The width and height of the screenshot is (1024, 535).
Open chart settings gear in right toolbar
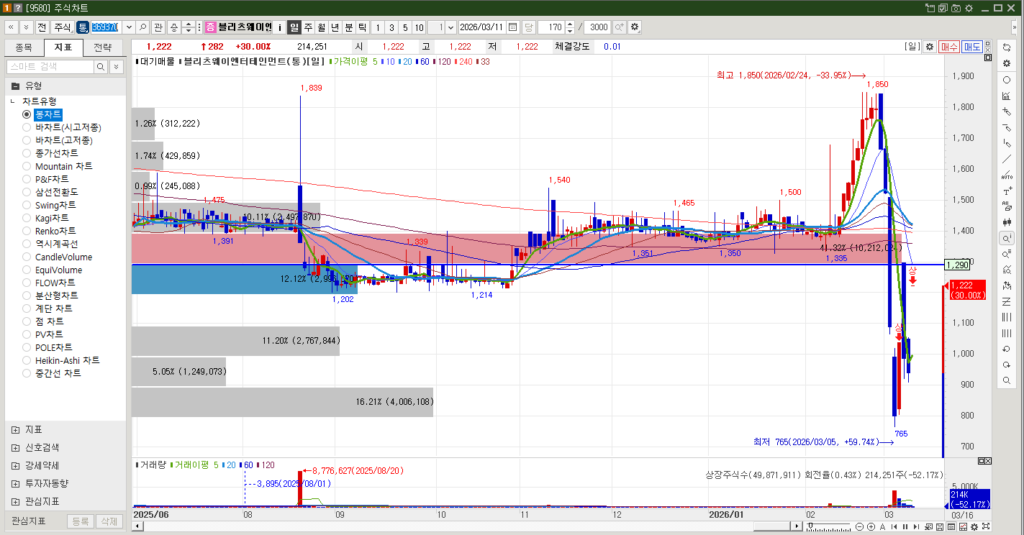[x=1006, y=64]
